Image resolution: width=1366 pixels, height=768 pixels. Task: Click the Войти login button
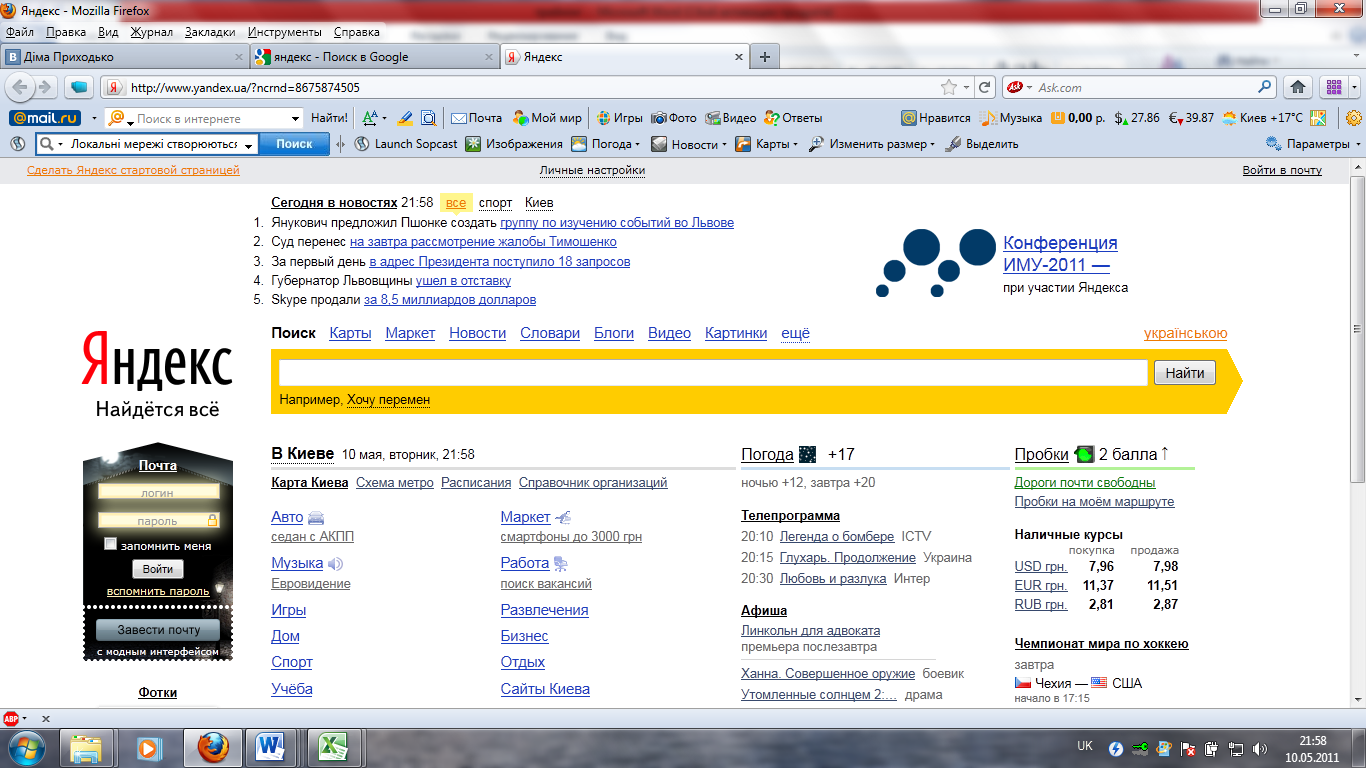158,569
